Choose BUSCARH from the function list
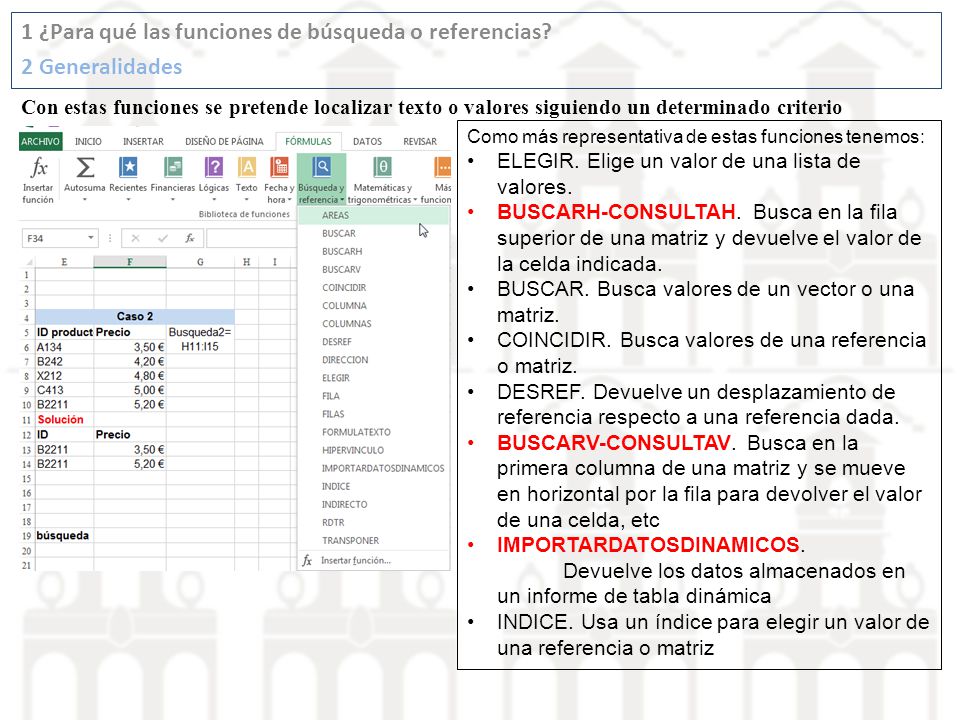The height and width of the screenshot is (720, 960). click(373, 252)
